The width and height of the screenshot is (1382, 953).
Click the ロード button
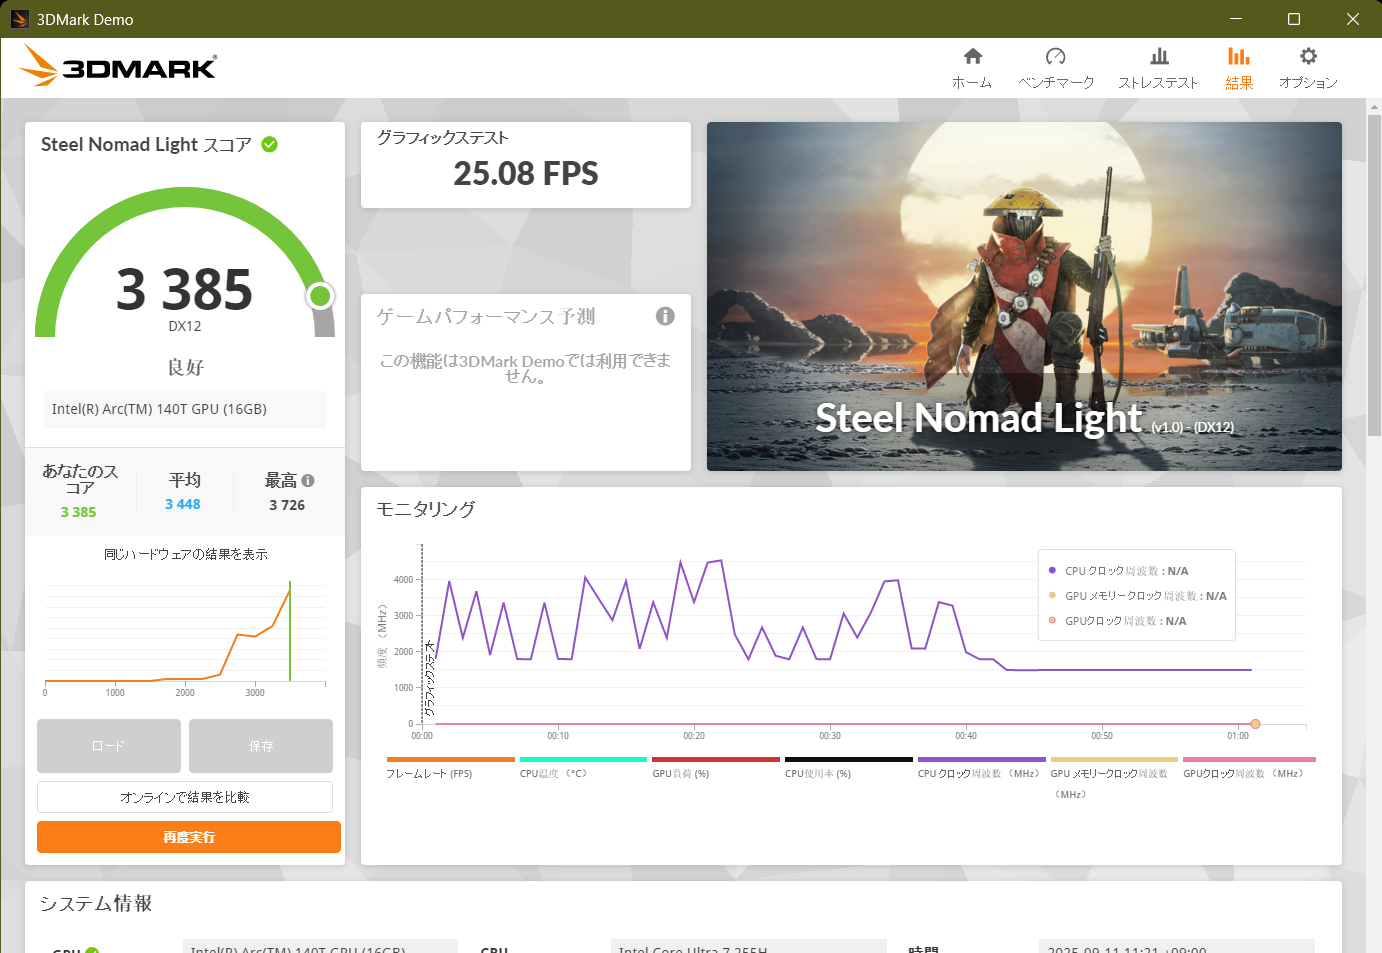click(x=109, y=746)
